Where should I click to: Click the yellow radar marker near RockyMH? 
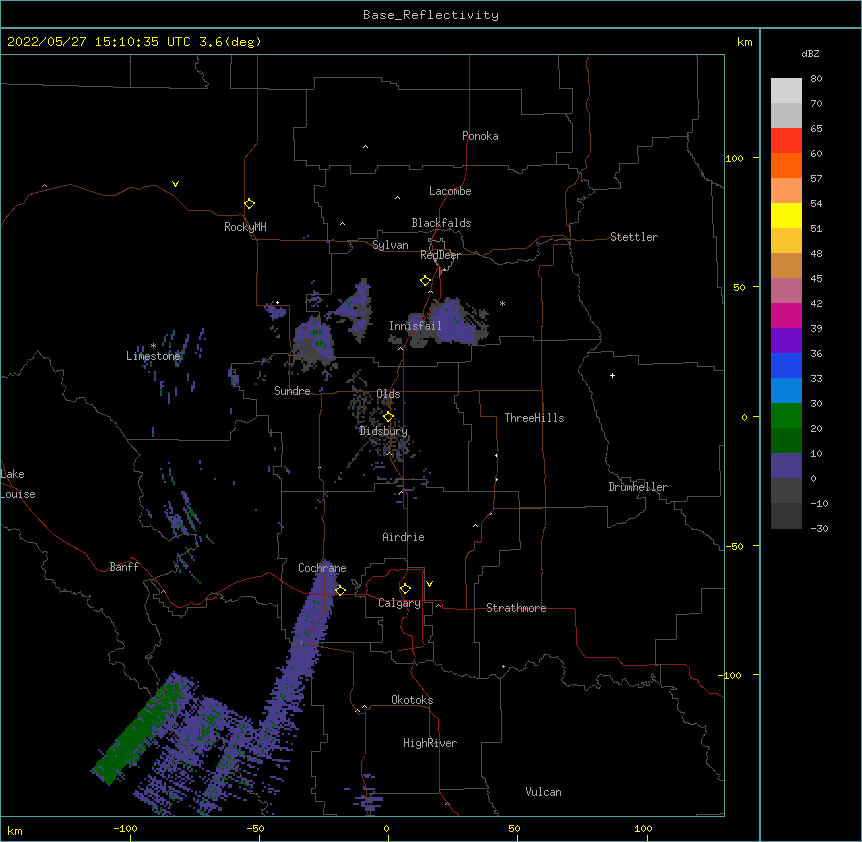click(x=249, y=204)
